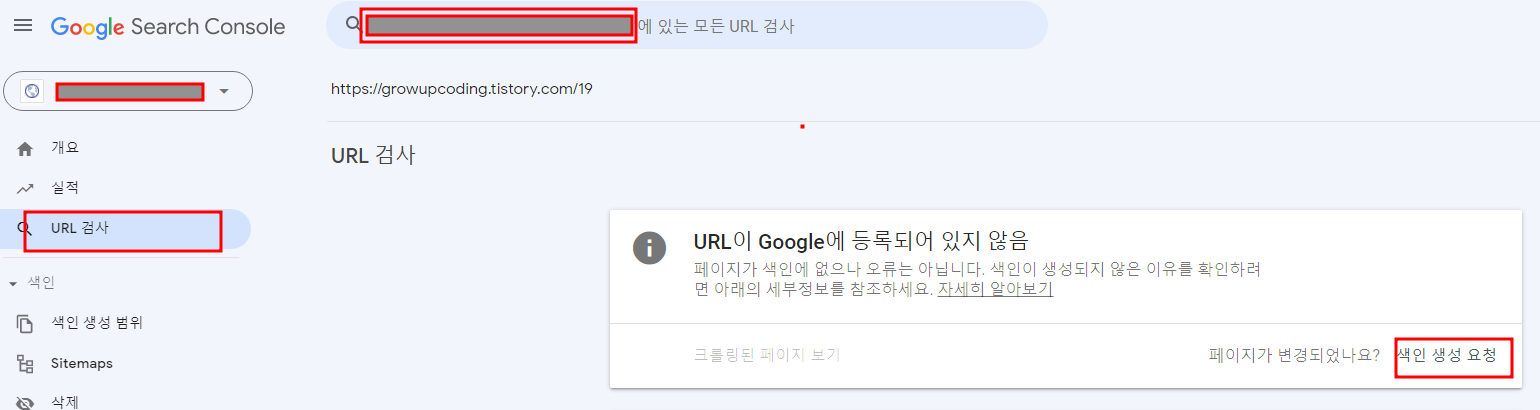
Task: Click the globe icon in property selector
Action: click(32, 91)
